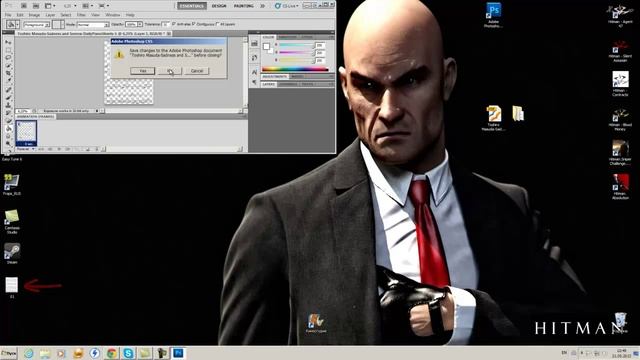Open the folder icon on desktop
This screenshot has width=640, height=360.
518,113
